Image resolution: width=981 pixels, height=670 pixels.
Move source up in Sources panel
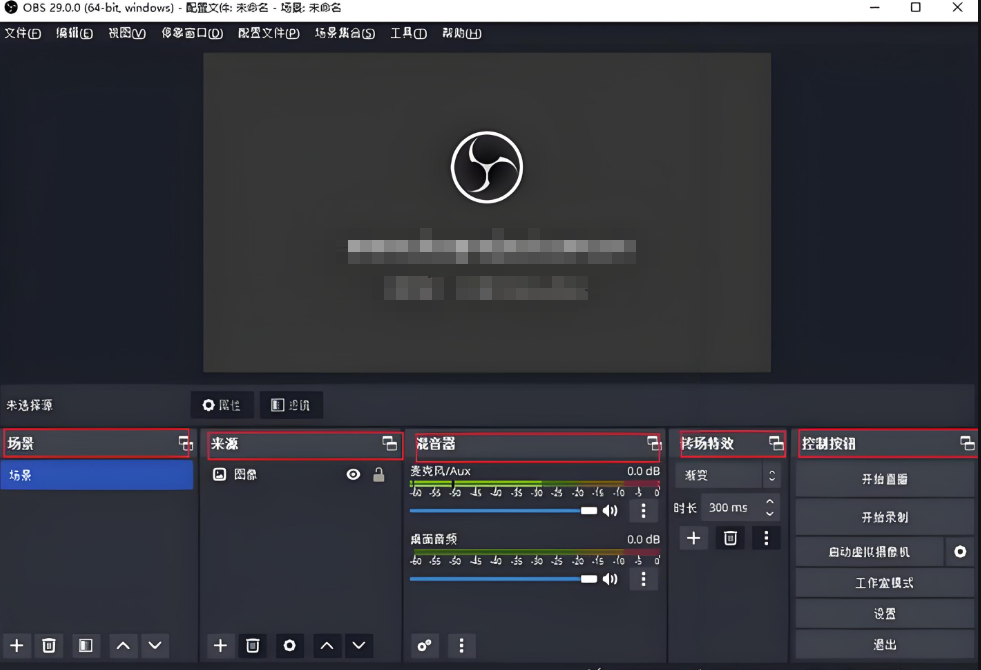pyautogui.click(x=327, y=646)
